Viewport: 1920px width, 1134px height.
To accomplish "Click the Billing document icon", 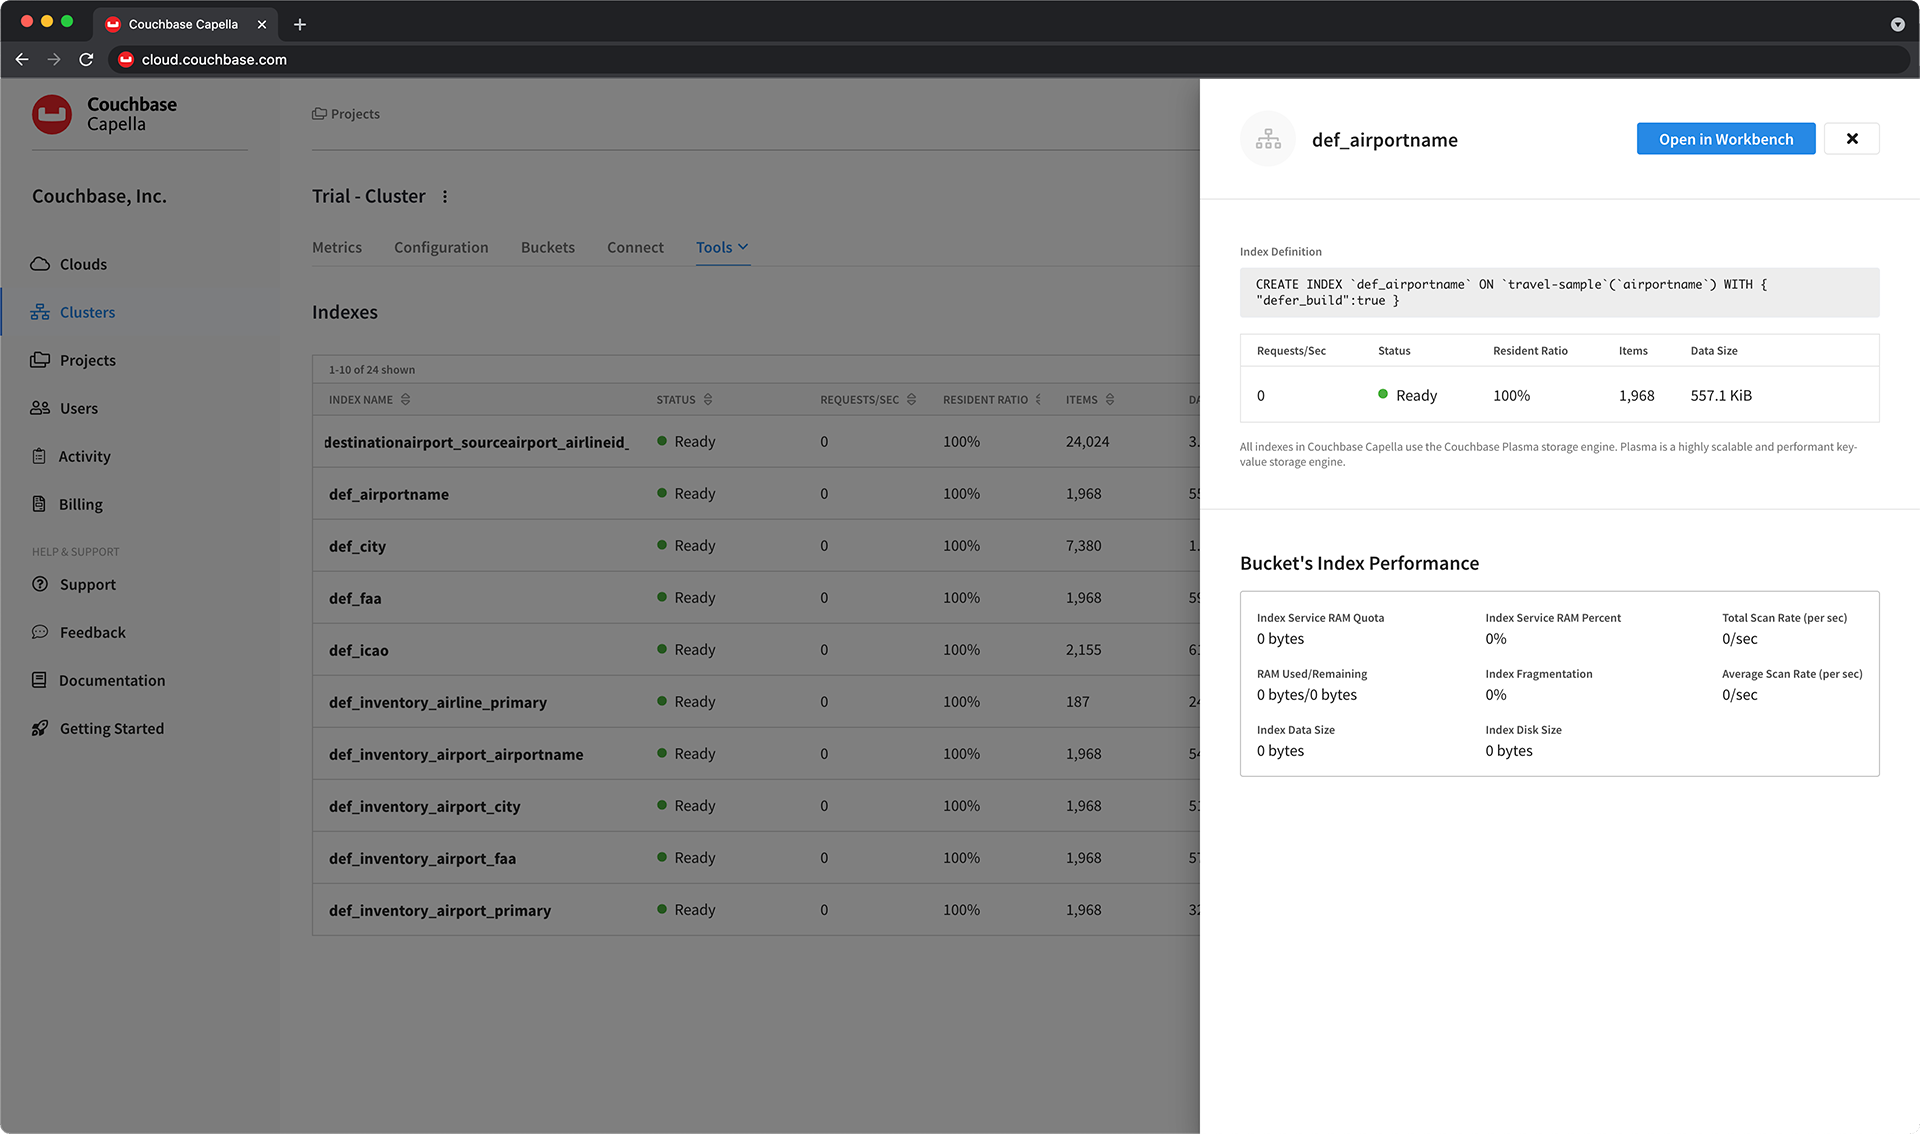I will (x=39, y=504).
